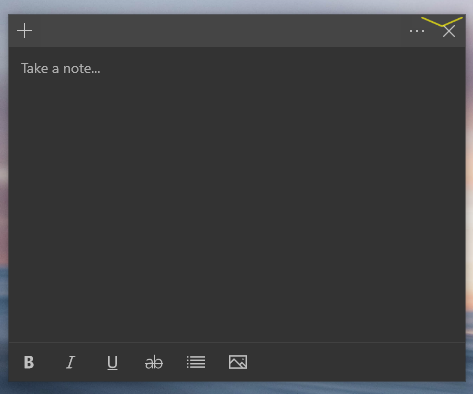Click the "Take a note..." placeholder text
The height and width of the screenshot is (394, 473).
pyautogui.click(x=61, y=68)
